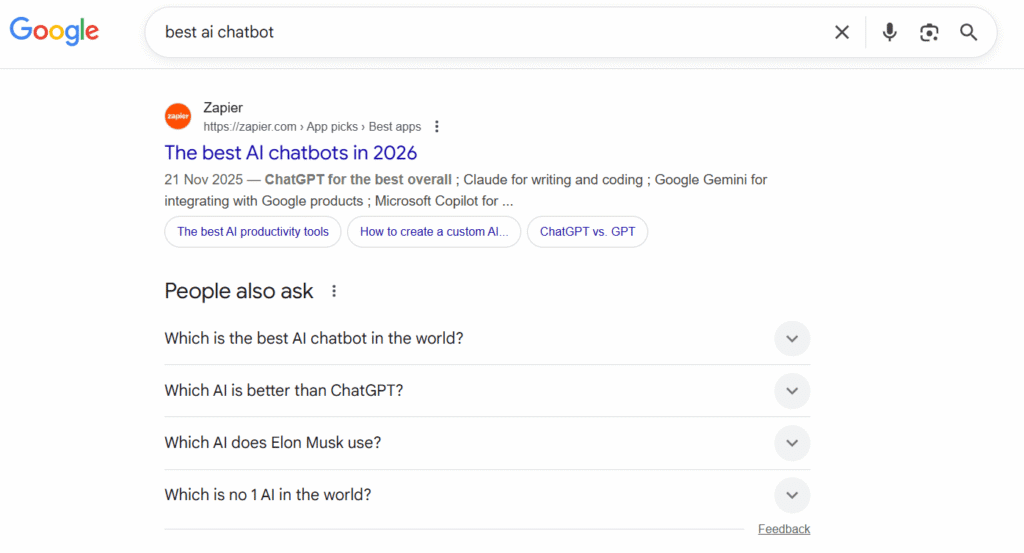The image size is (1024, 553).
Task: Select the "ChatGPT vs. GPT" chip
Action: click(587, 232)
